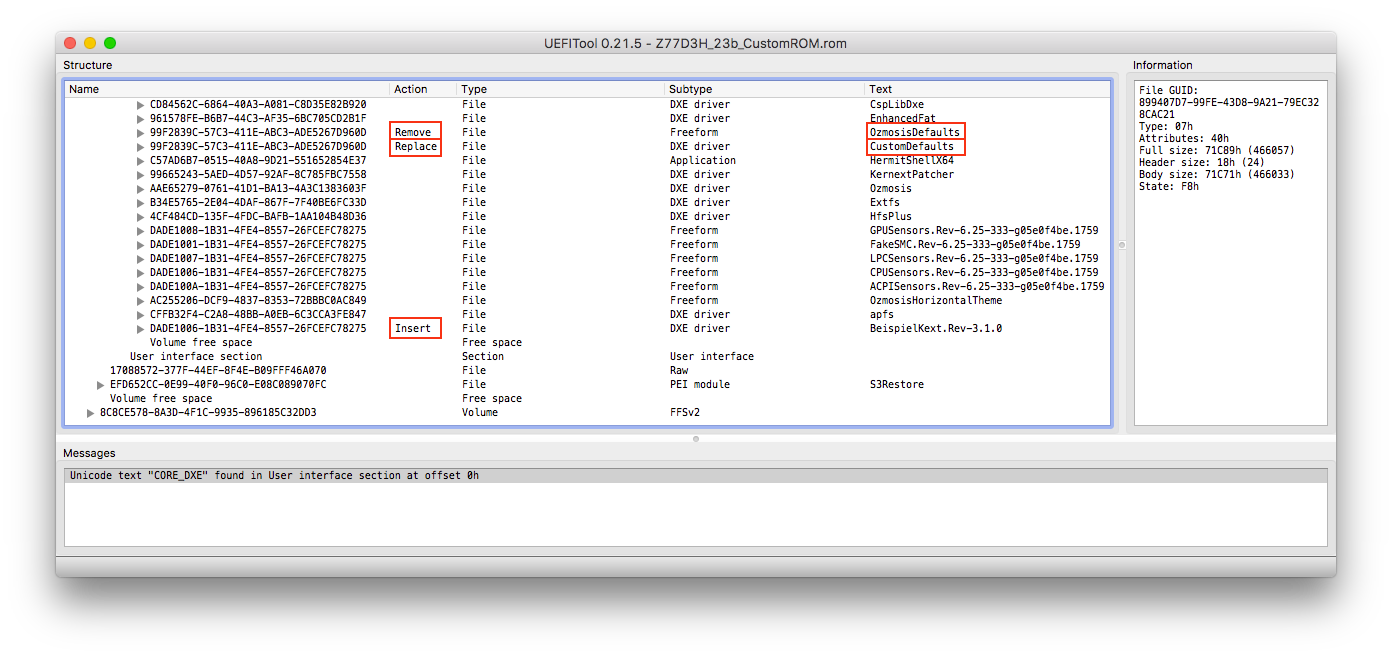Click the FFSv2 subtype cell

coord(685,412)
